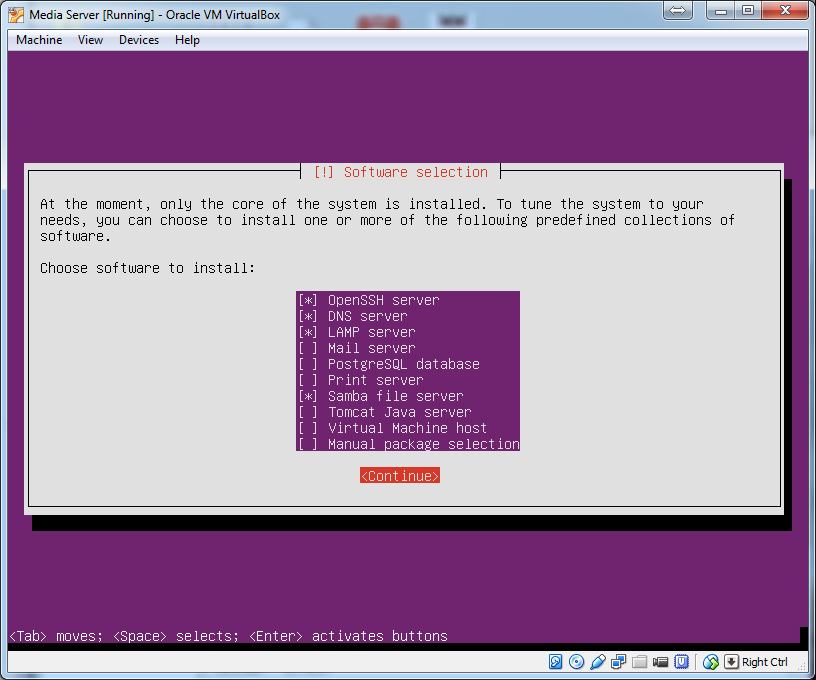This screenshot has height=680, width=816.
Task: Enable the Print server checkbox
Action: click(x=308, y=380)
